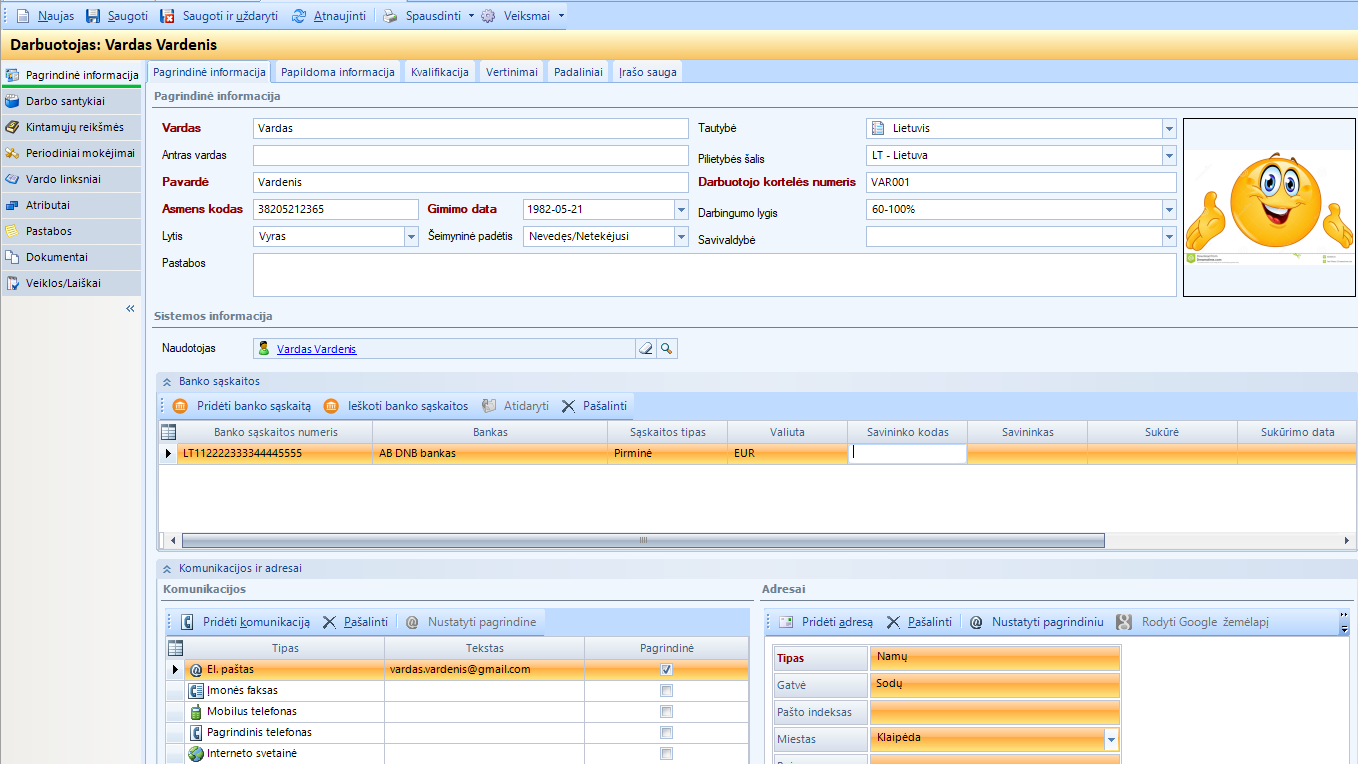Open the Tautybė dropdown
Viewport: 1358px width, 764px height.
pyautogui.click(x=1169, y=128)
